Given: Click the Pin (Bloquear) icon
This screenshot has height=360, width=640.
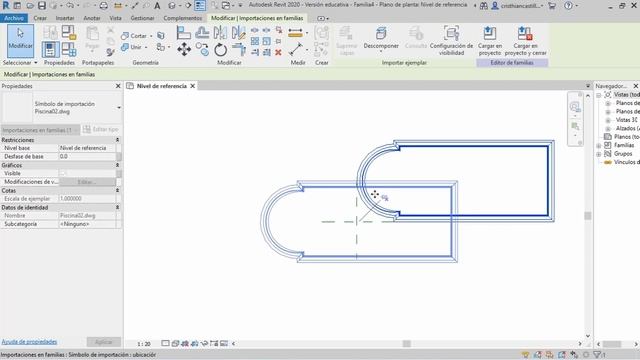Looking at the screenshot, I should pyautogui.click(x=278, y=41).
